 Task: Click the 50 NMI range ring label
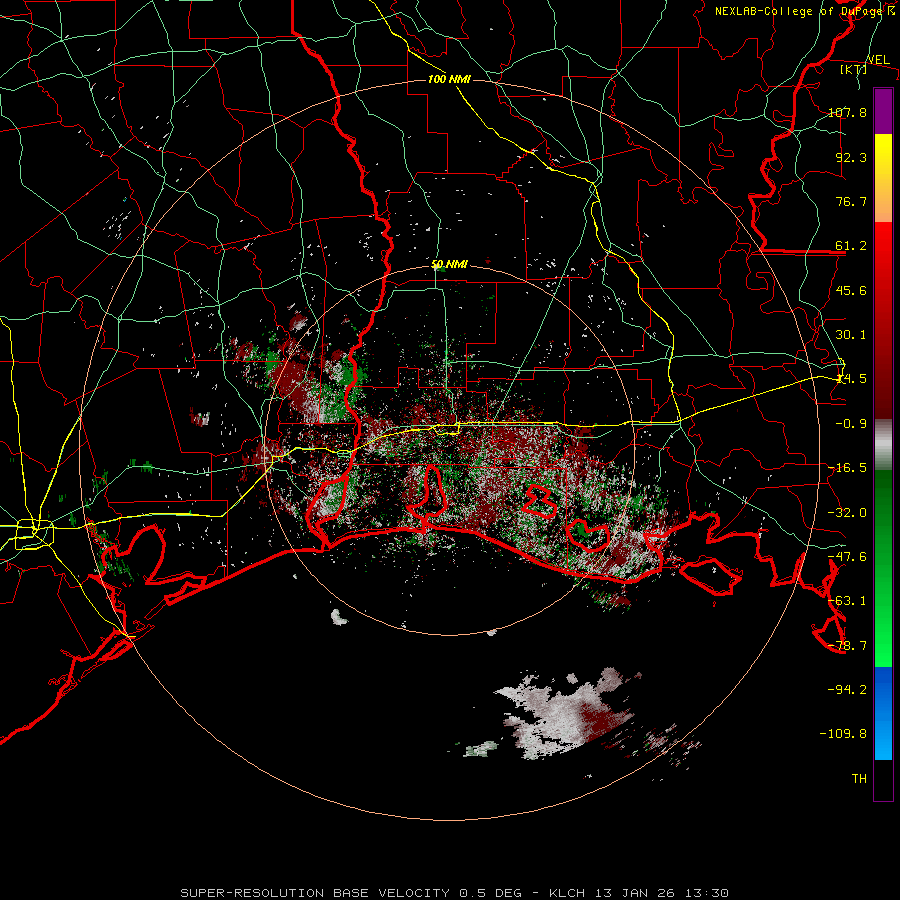[449, 265]
